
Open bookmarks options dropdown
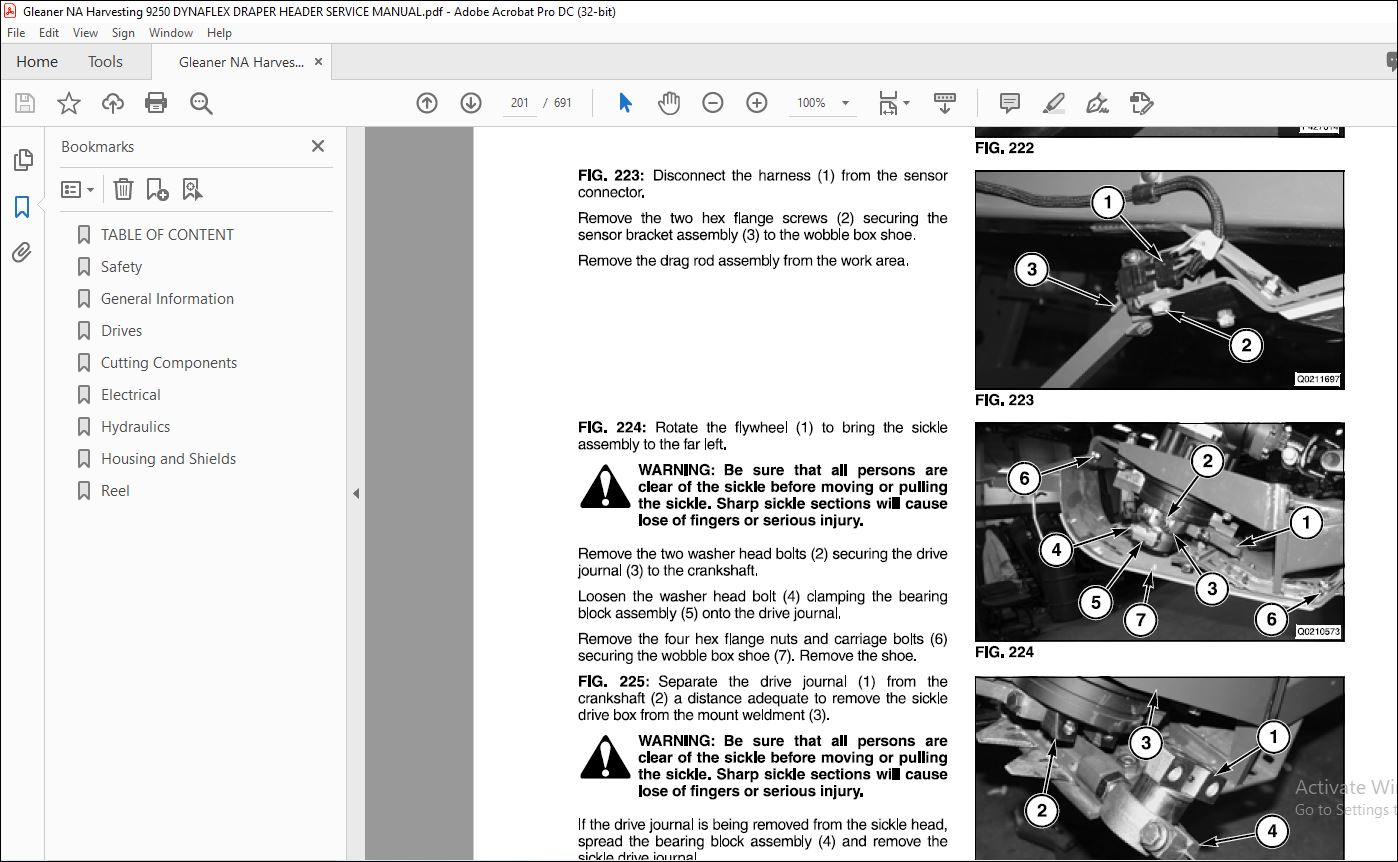pyautogui.click(x=77, y=189)
